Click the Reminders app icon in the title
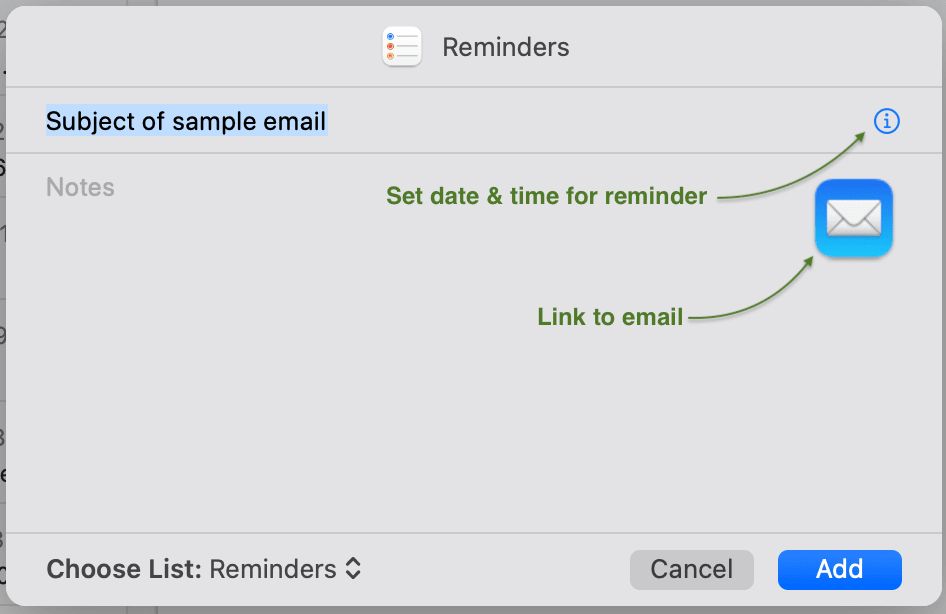This screenshot has width=946, height=614. click(402, 47)
